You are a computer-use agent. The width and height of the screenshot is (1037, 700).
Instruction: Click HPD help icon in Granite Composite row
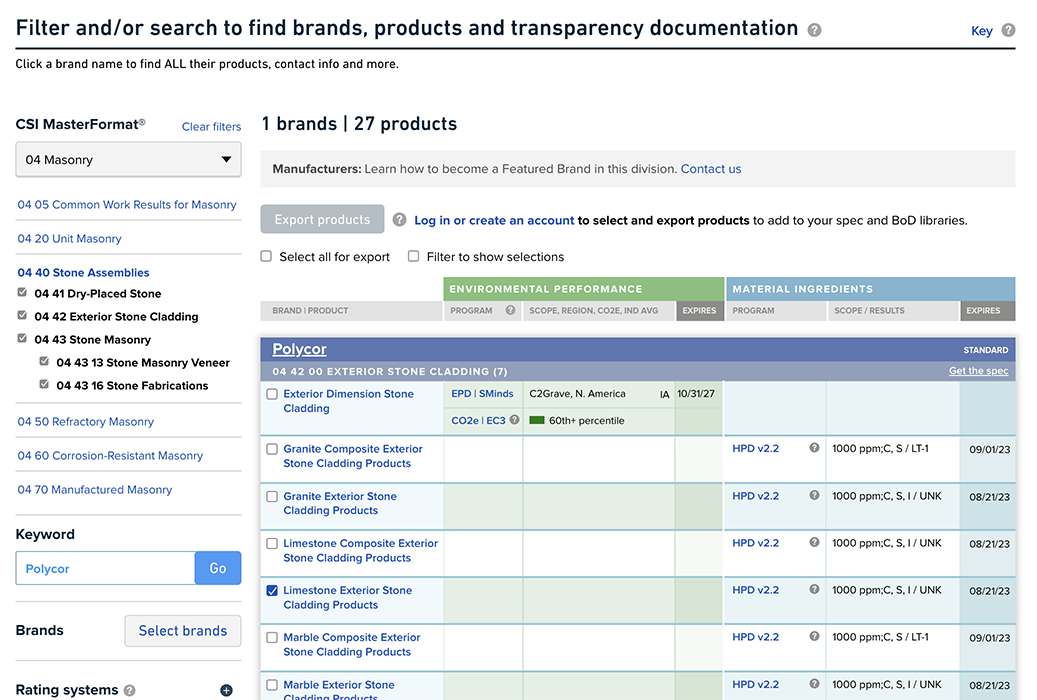[x=814, y=449]
